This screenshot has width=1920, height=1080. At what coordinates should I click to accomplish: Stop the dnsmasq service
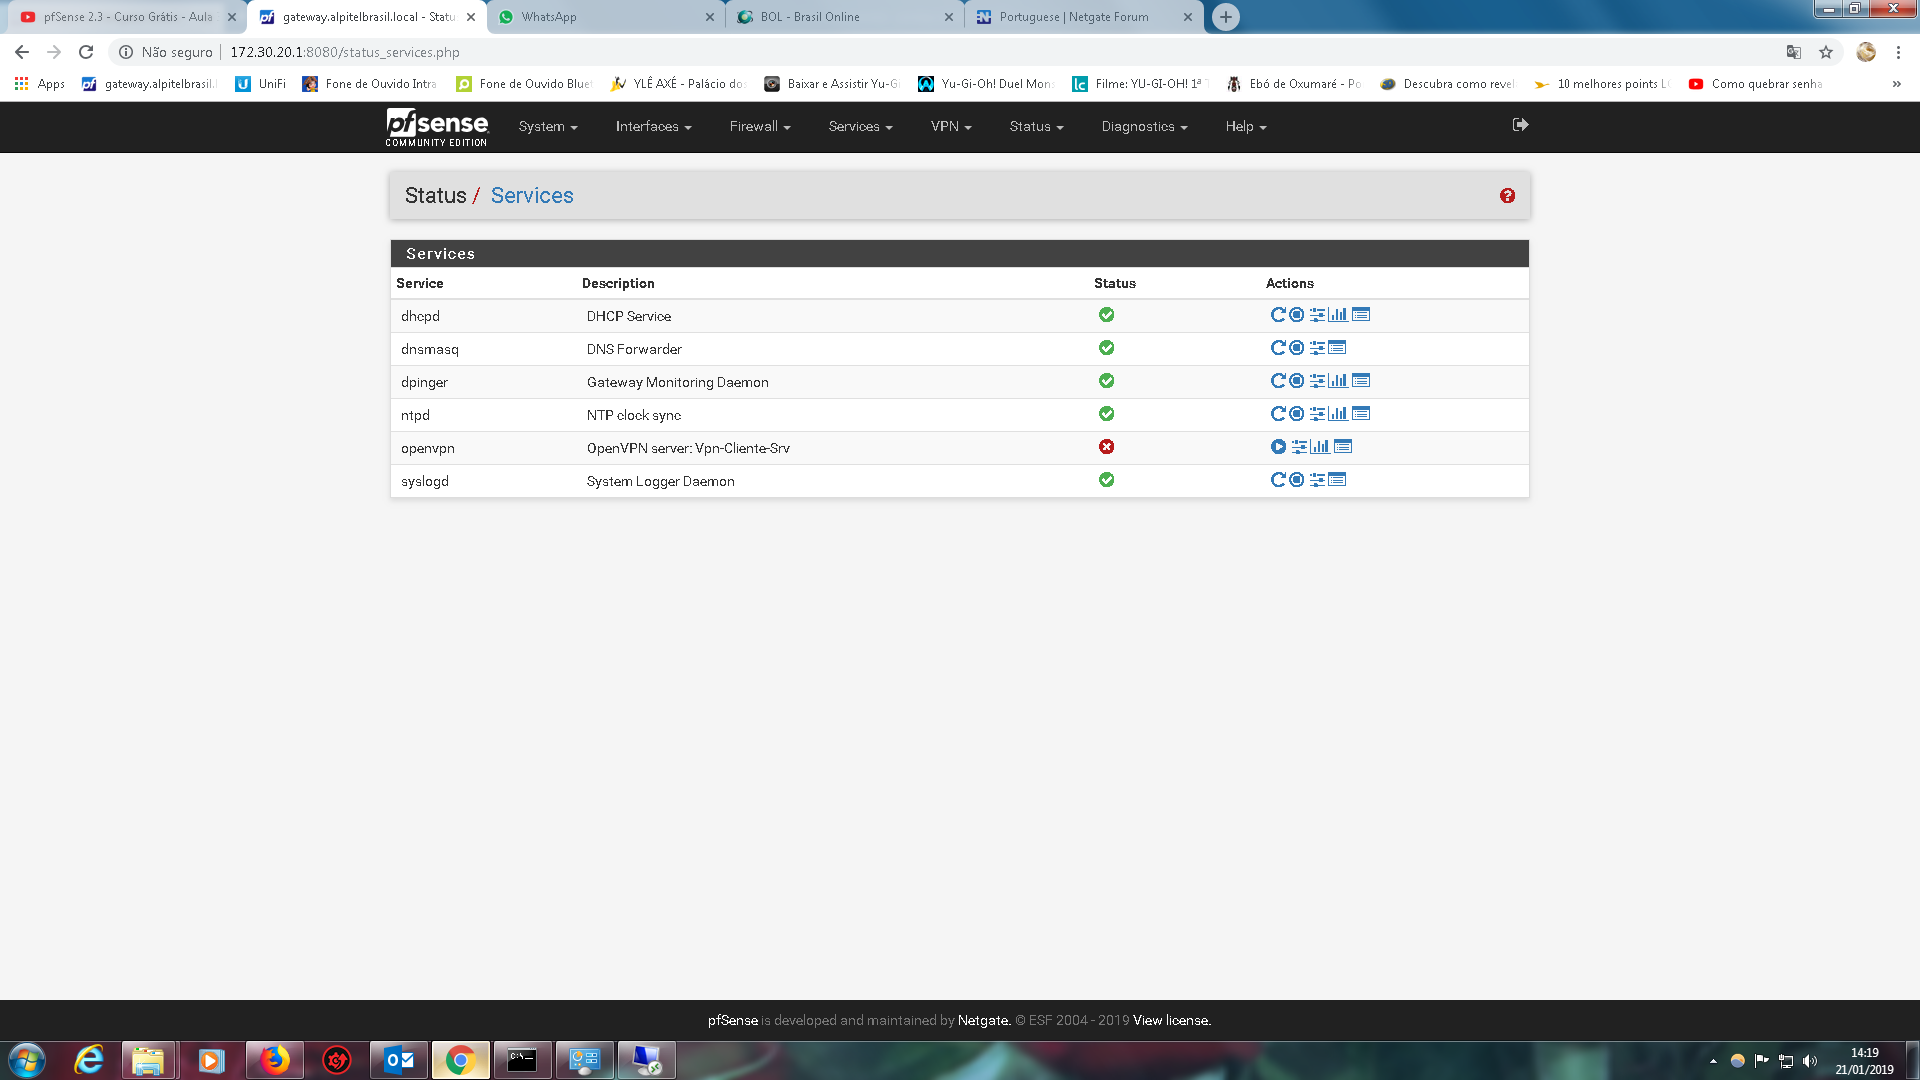point(1296,348)
